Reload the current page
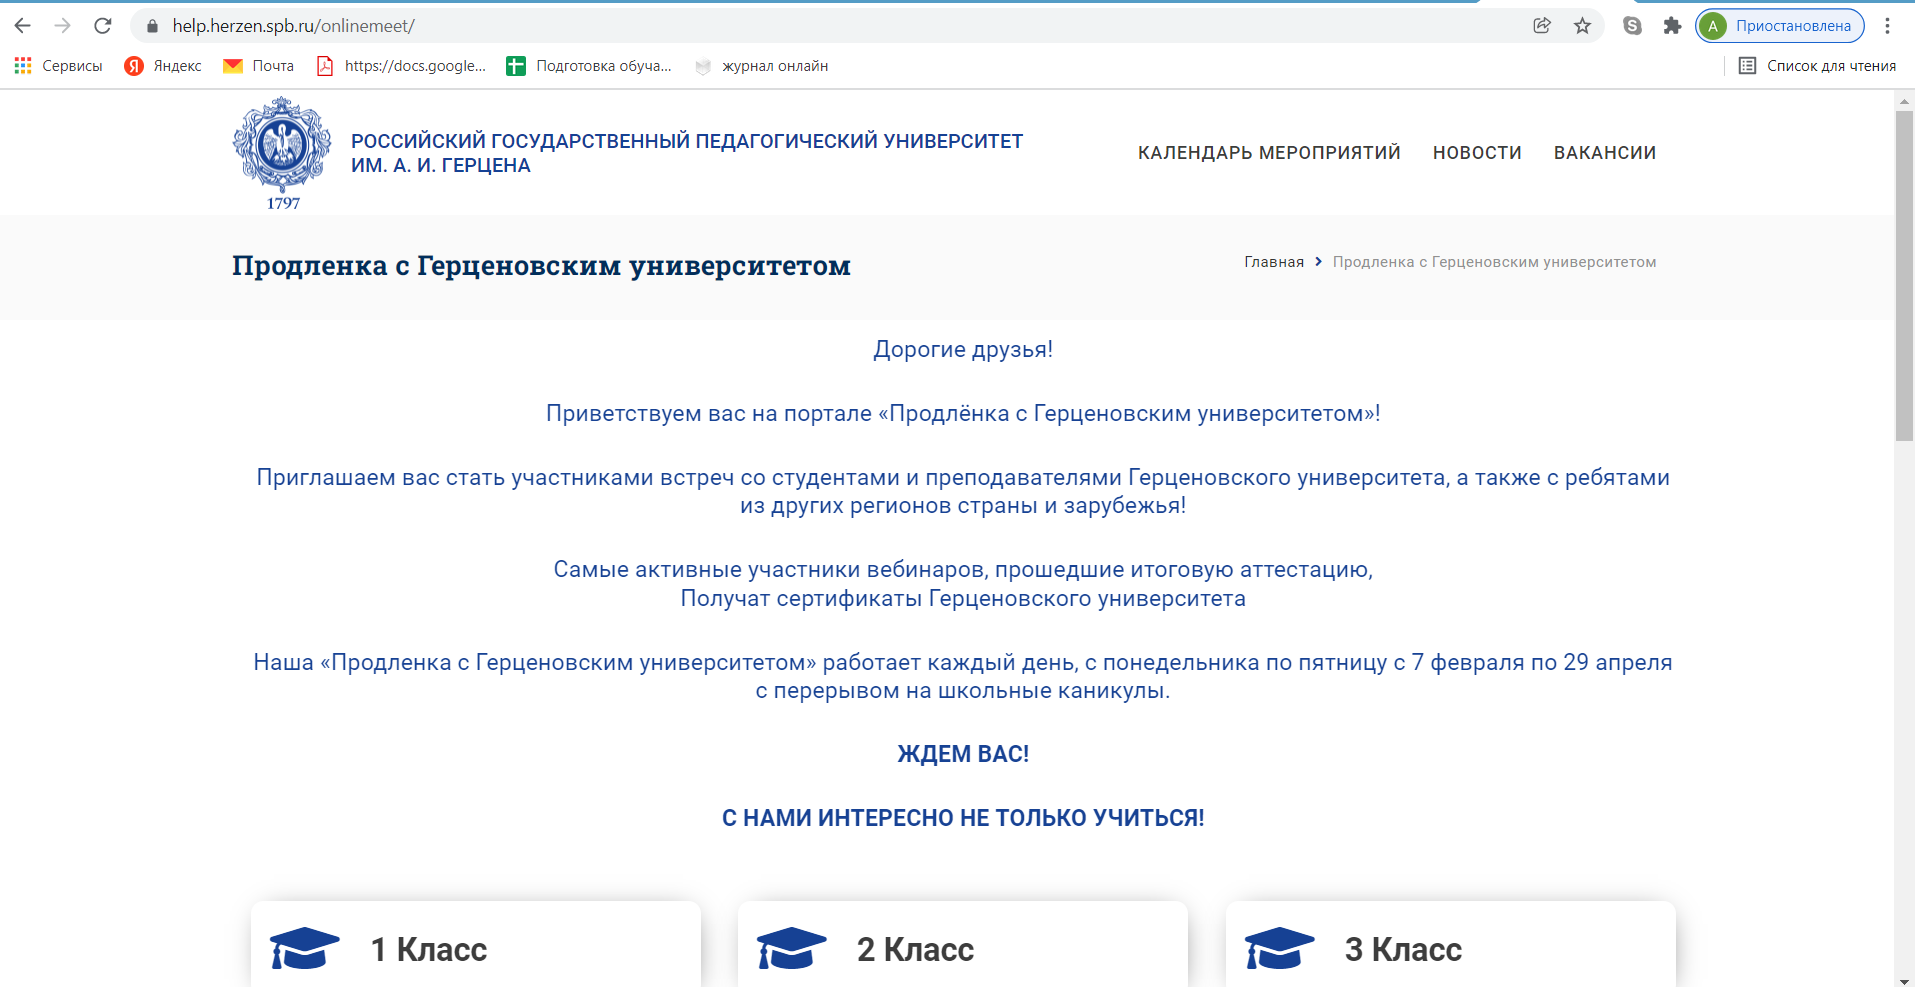1915x987 pixels. point(102,26)
